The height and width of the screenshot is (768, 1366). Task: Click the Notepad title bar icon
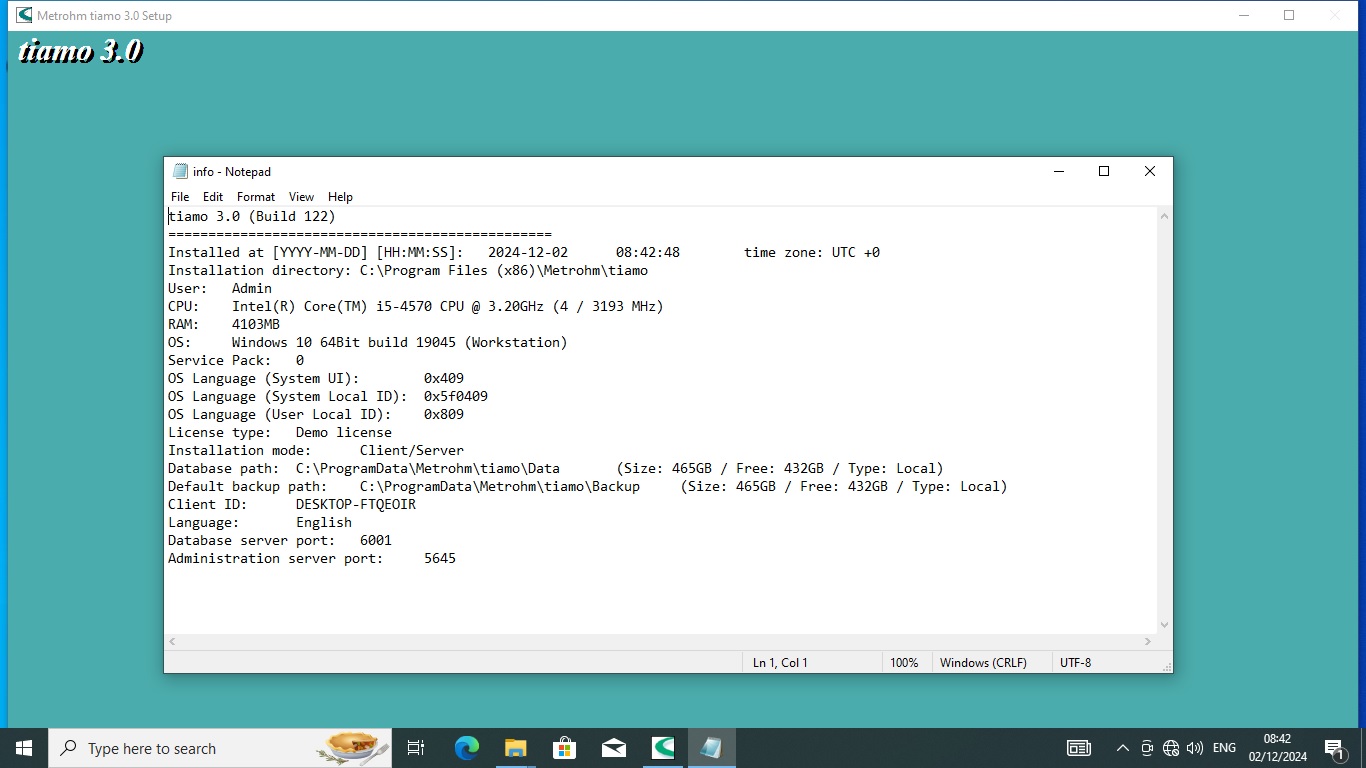pos(180,172)
